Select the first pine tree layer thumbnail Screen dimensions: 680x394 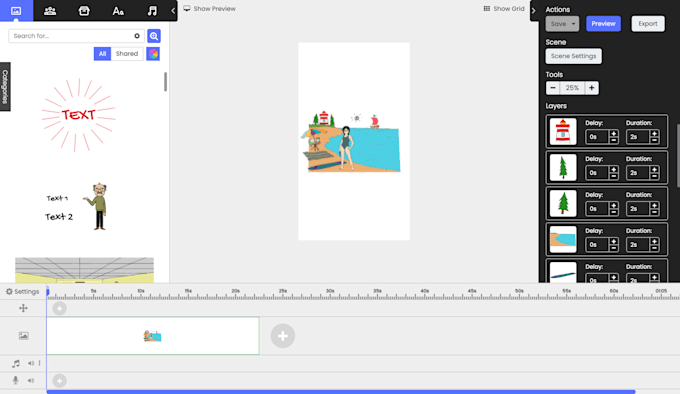(x=563, y=167)
